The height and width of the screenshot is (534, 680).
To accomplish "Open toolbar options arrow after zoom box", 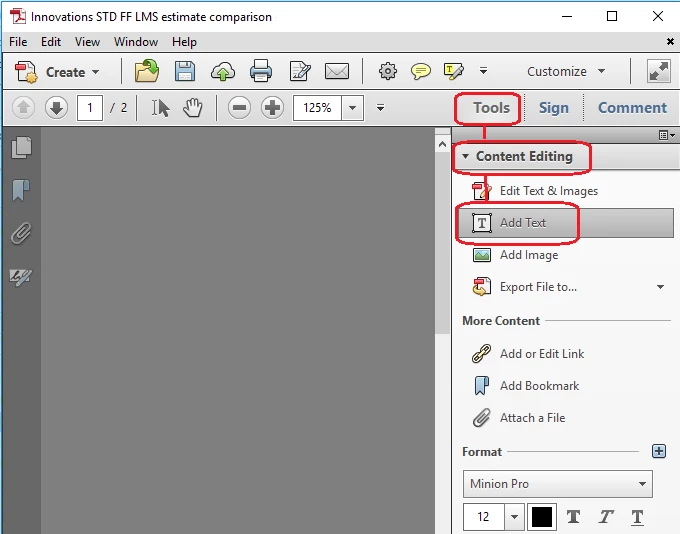I will coord(380,107).
